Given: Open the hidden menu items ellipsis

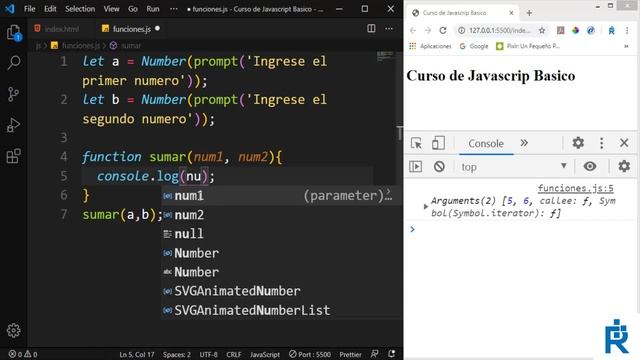Looking at the screenshot, I should pos(174,9).
